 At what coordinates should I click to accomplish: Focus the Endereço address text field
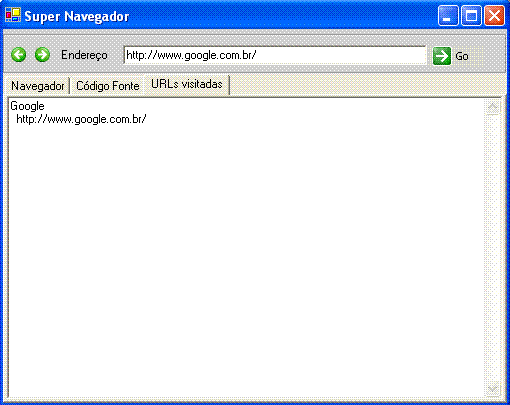[275, 55]
